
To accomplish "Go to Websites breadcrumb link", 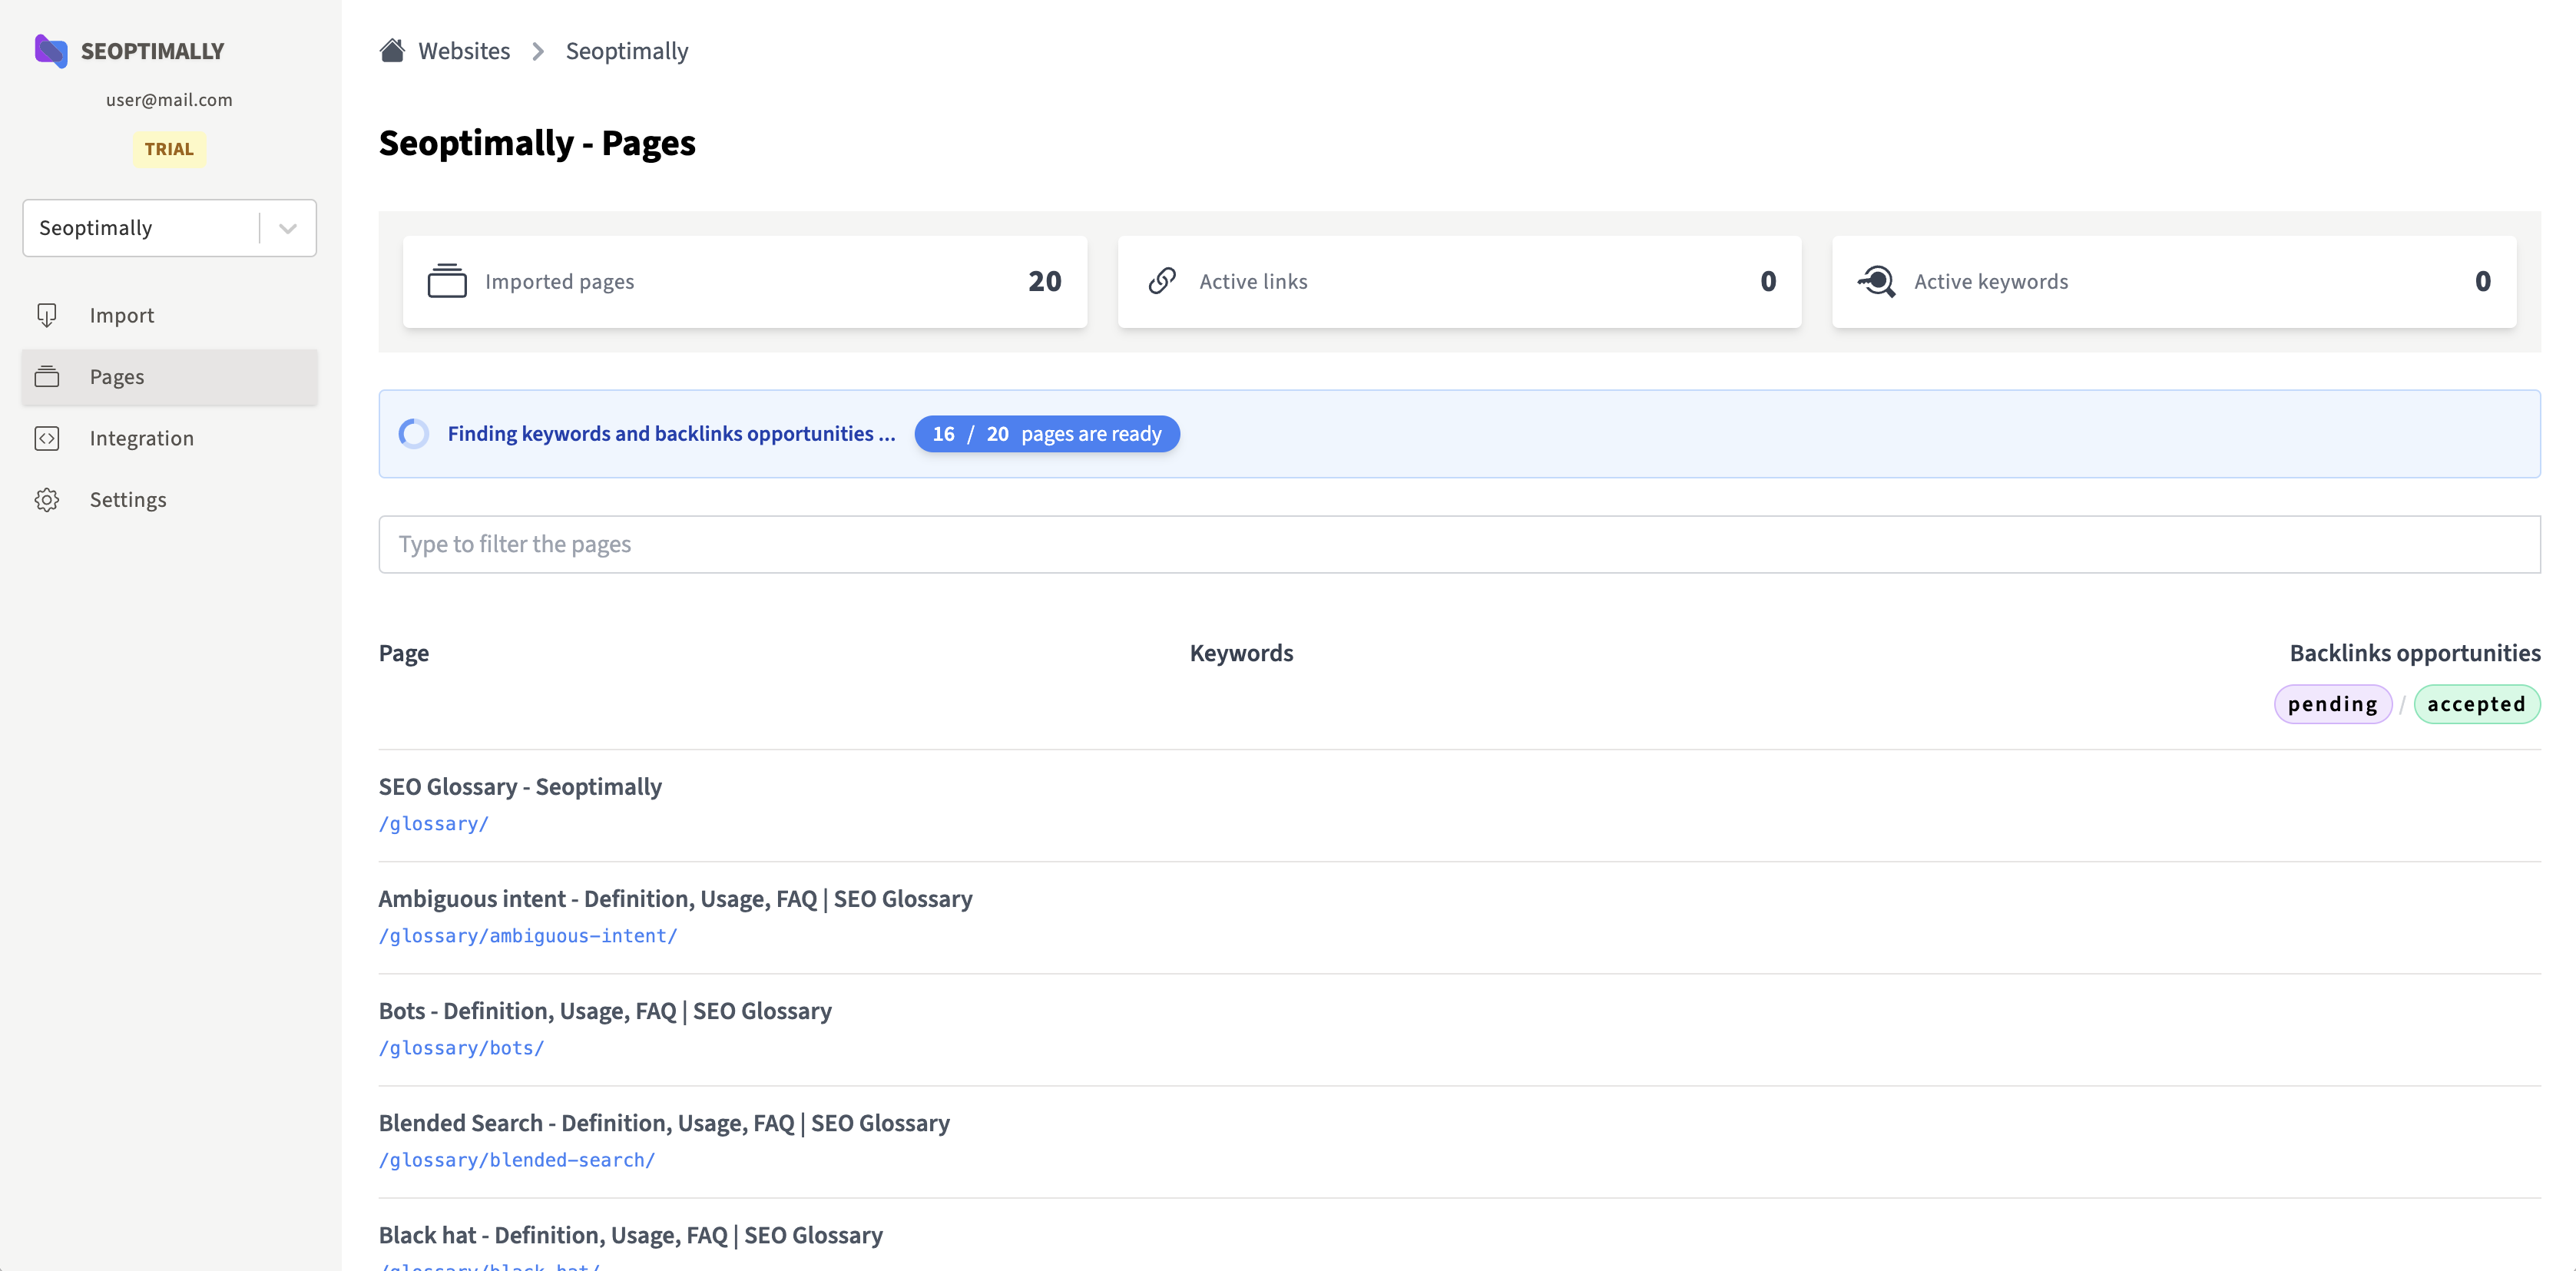I will (x=464, y=51).
